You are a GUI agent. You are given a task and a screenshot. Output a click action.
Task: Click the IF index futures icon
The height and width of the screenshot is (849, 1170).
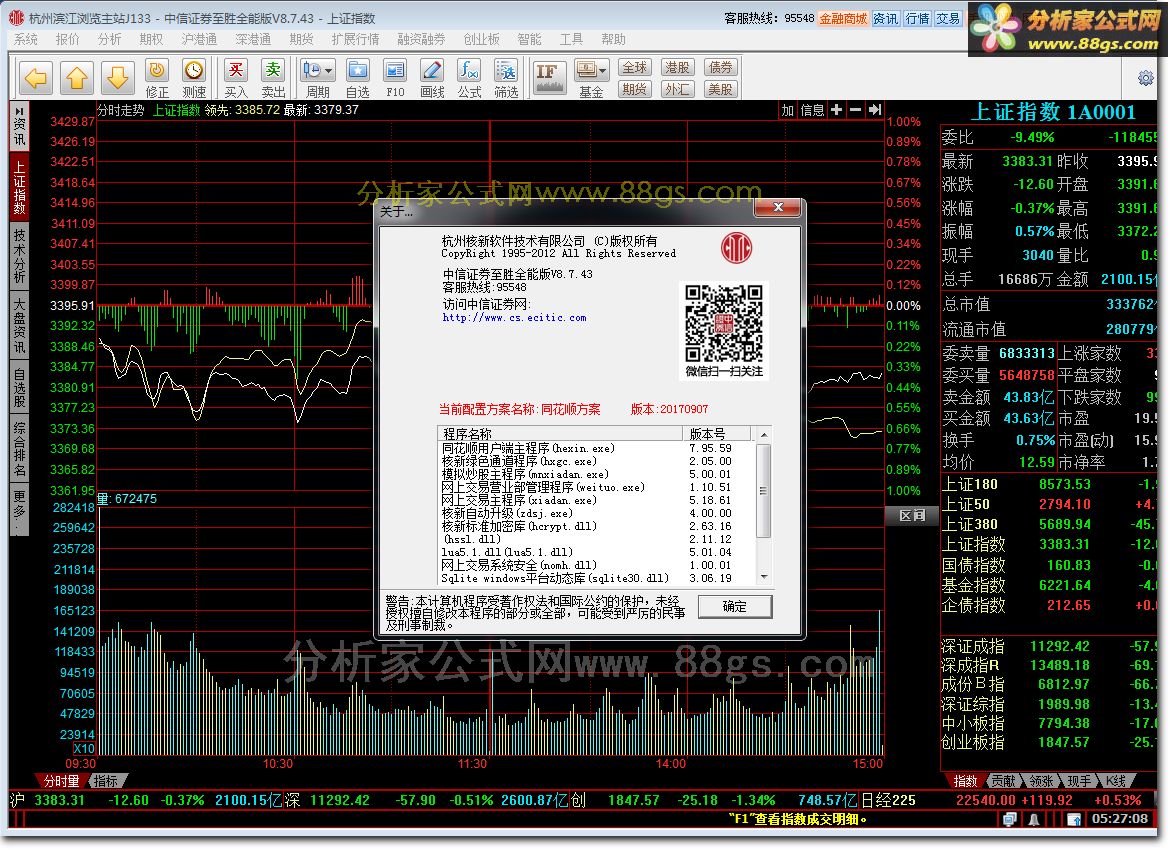click(x=550, y=78)
